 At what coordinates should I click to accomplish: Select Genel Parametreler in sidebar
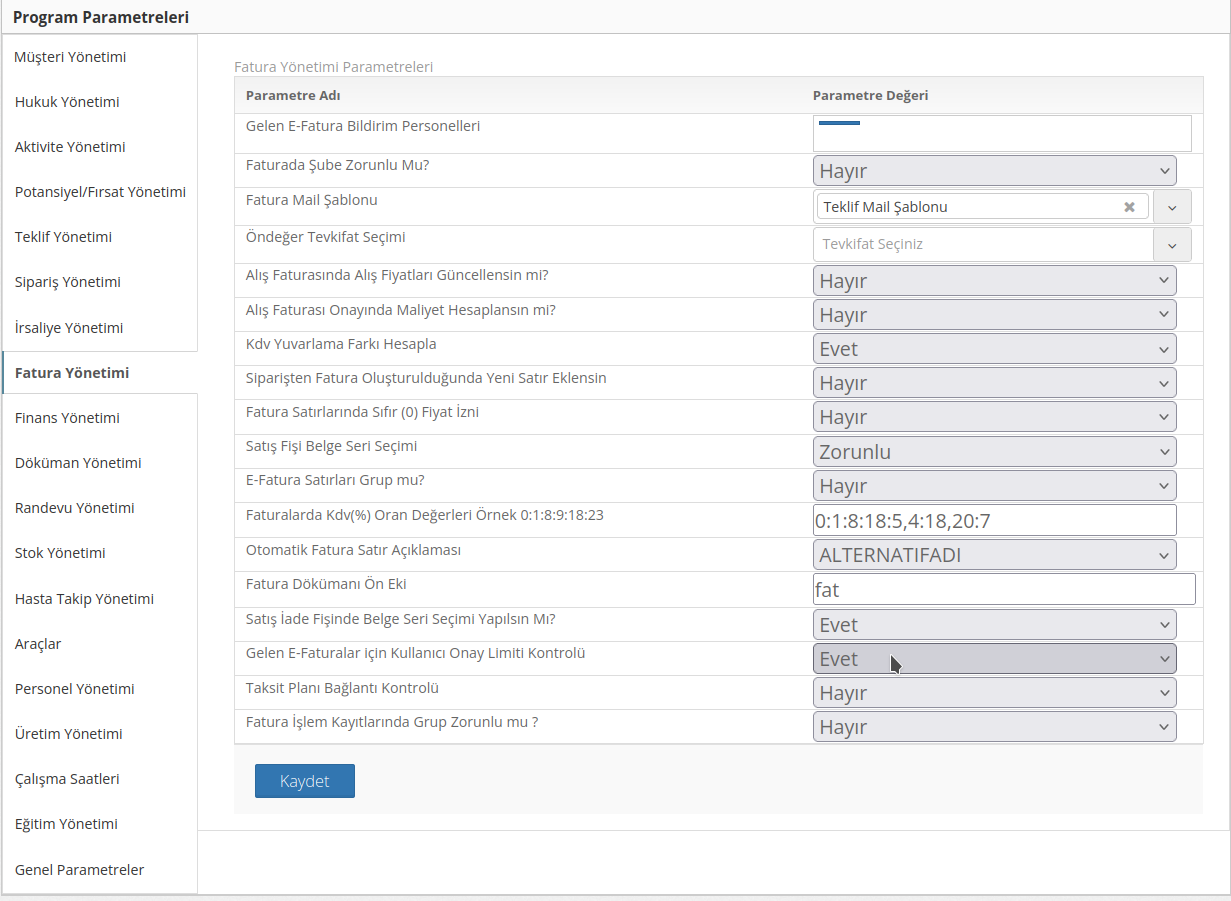79,870
